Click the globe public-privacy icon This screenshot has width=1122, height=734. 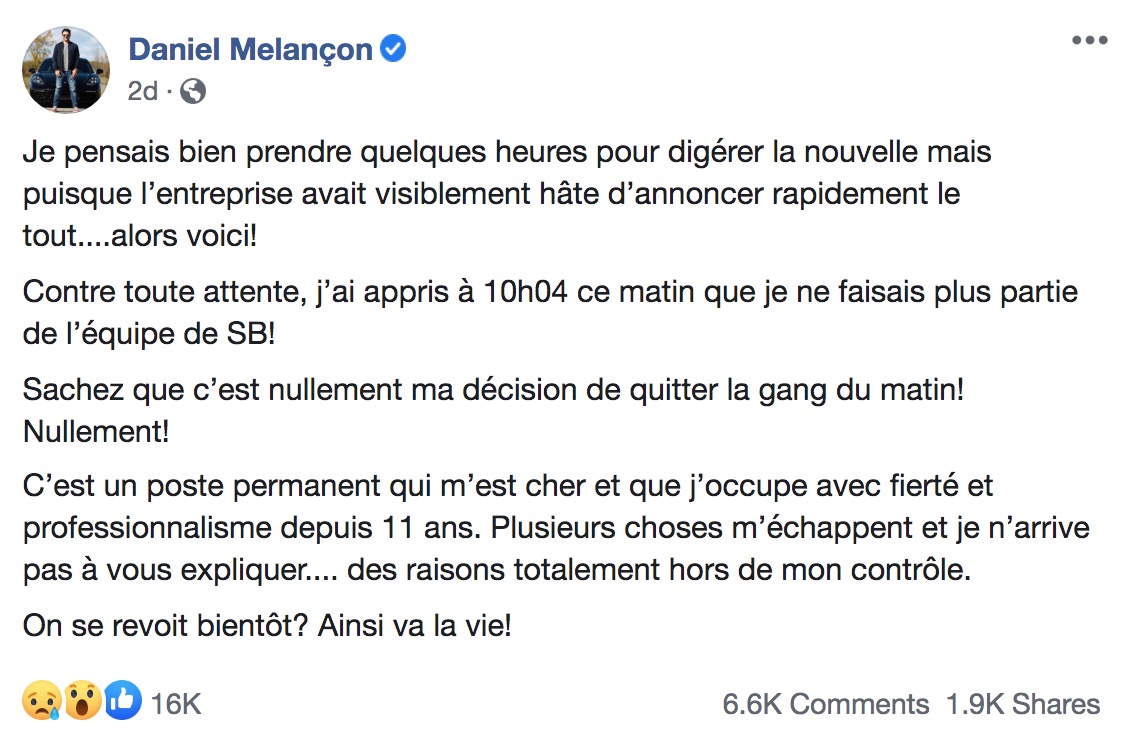coord(192,92)
